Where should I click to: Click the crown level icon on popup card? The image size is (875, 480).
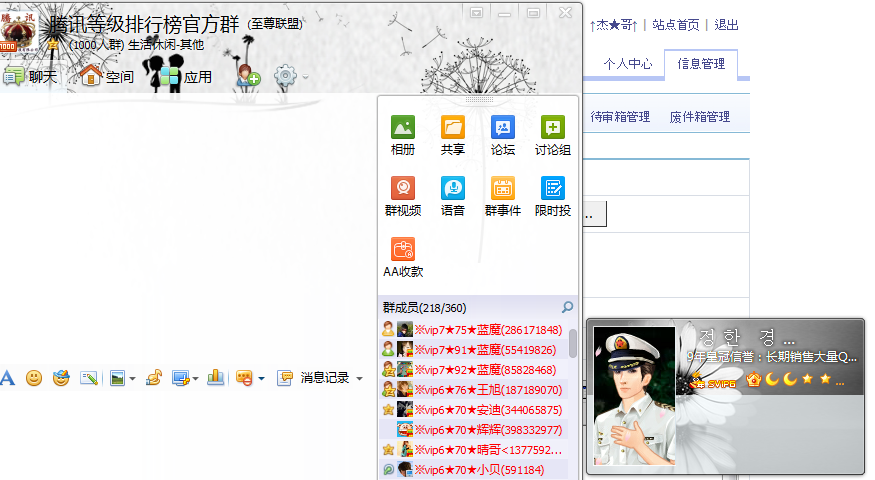click(754, 380)
